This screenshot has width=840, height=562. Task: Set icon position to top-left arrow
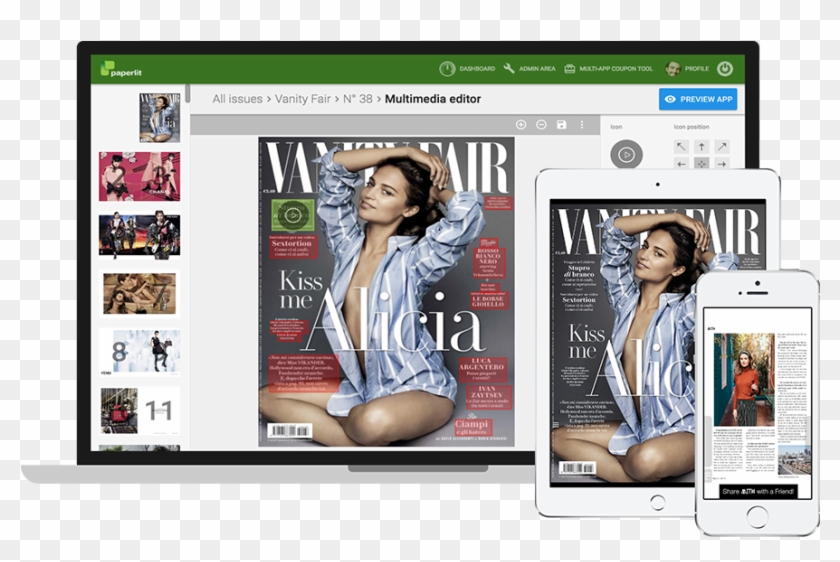[x=681, y=147]
